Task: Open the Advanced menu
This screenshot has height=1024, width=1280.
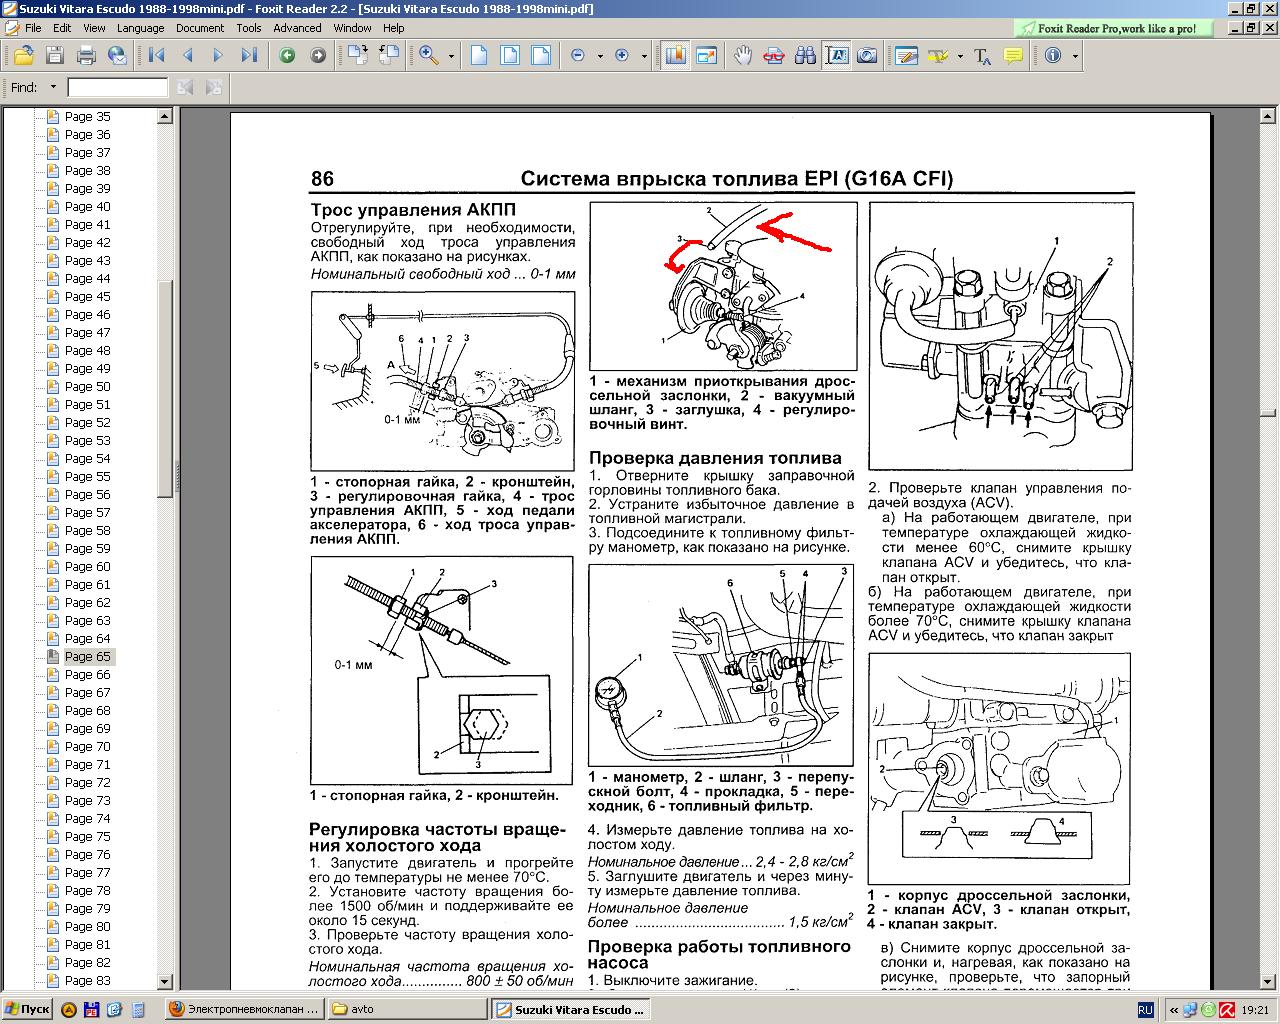Action: 297,28
